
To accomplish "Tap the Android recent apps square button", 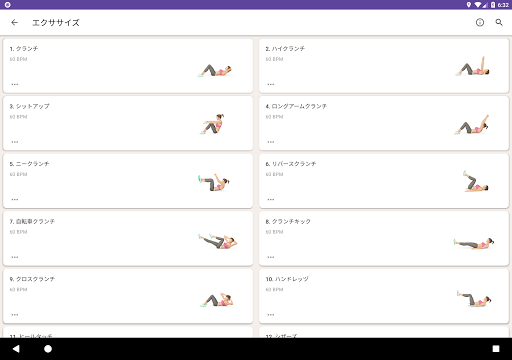I will [x=496, y=349].
